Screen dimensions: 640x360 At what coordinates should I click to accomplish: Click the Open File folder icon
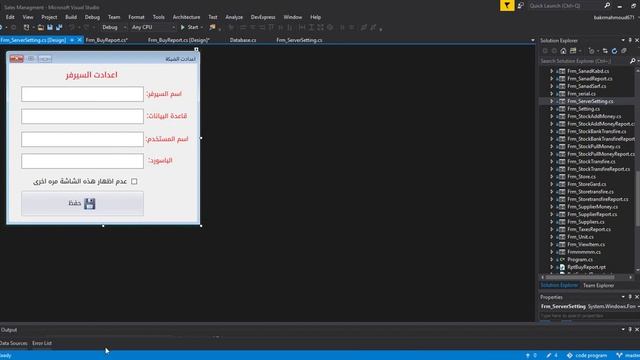coord(40,27)
